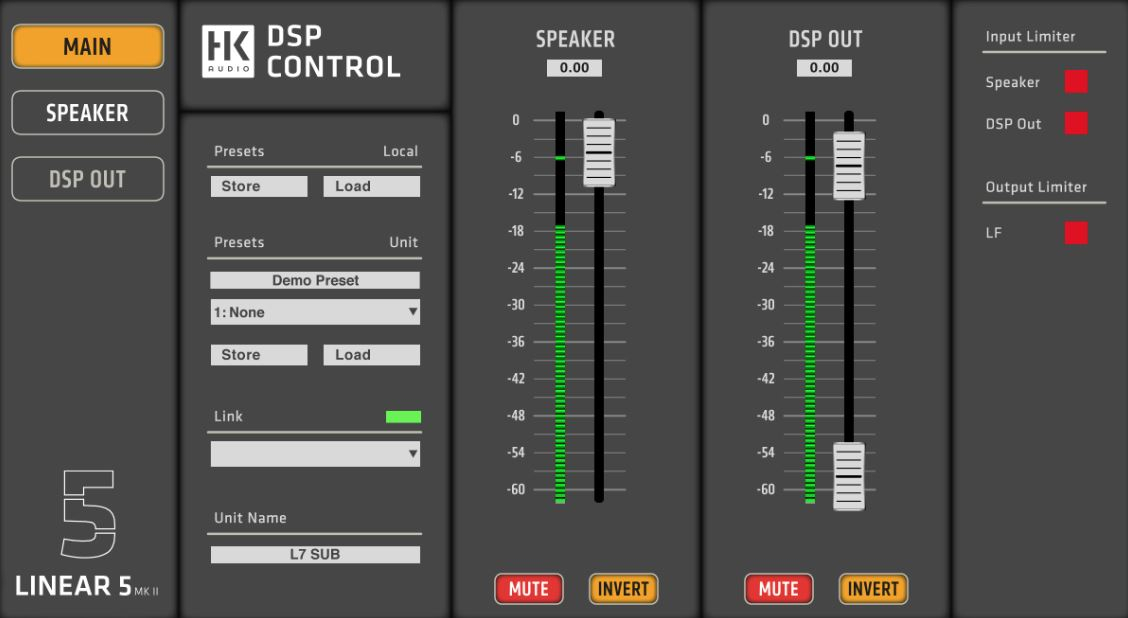The width and height of the screenshot is (1128, 618).
Task: Switch to the MAIN tab
Action: [88, 47]
